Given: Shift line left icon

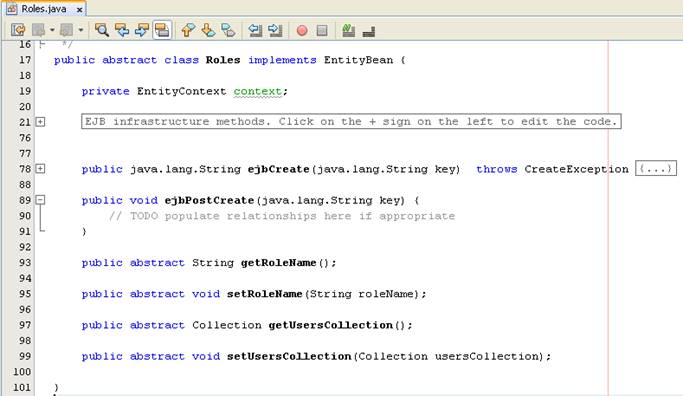Looking at the screenshot, I should 255,30.
